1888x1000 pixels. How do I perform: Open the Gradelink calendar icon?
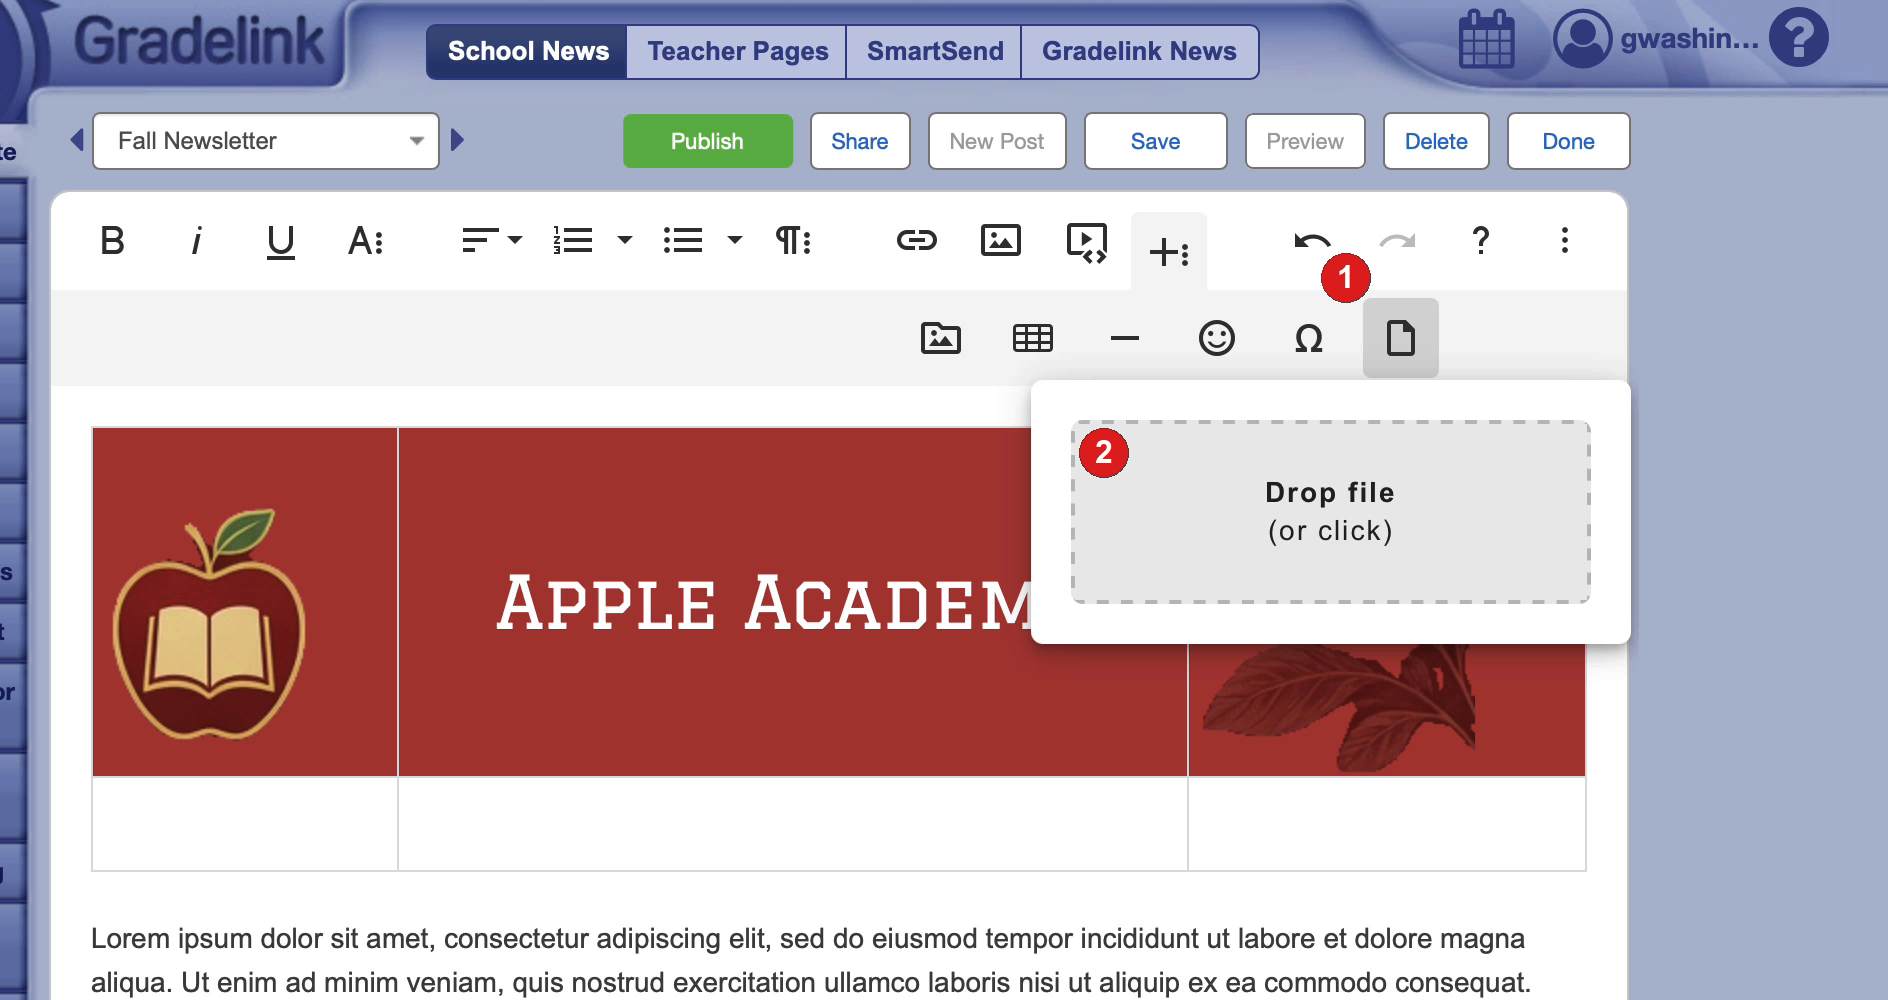pos(1487,40)
